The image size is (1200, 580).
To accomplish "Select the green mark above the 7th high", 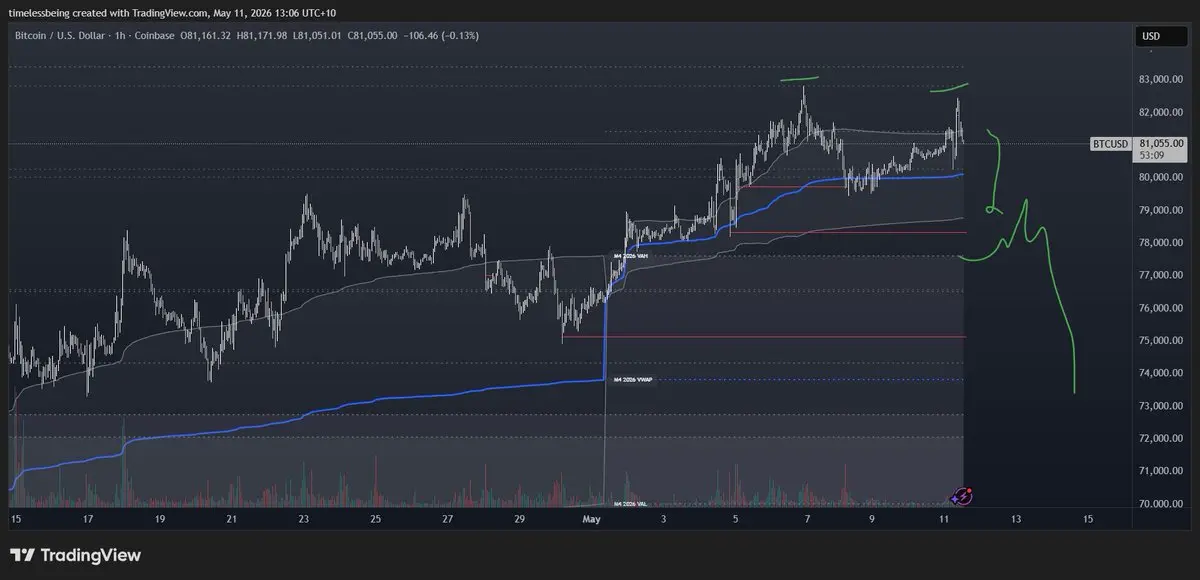I will click(x=800, y=77).
